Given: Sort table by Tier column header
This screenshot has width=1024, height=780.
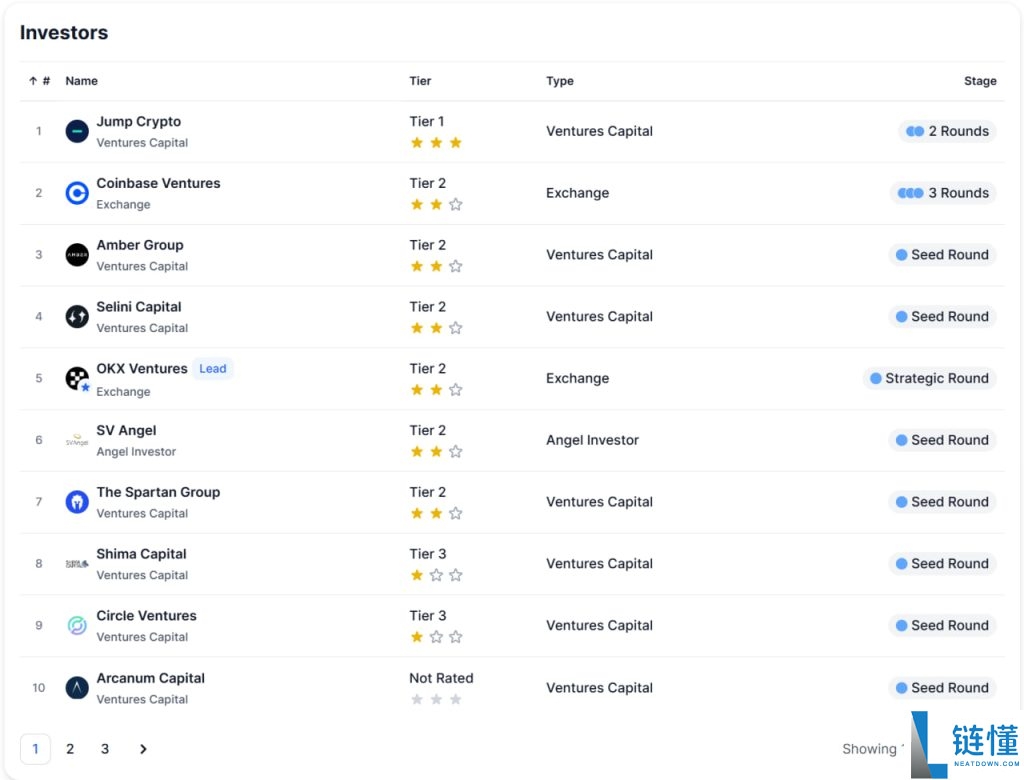Looking at the screenshot, I should pos(420,81).
